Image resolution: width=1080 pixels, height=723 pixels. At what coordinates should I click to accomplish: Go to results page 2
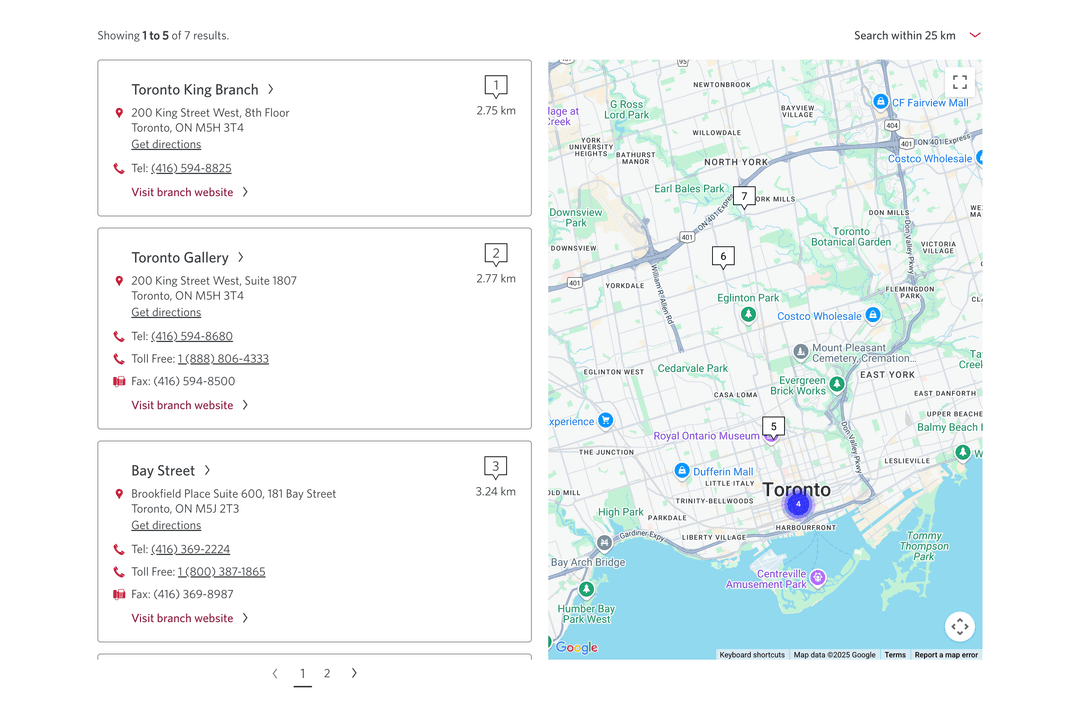click(327, 673)
